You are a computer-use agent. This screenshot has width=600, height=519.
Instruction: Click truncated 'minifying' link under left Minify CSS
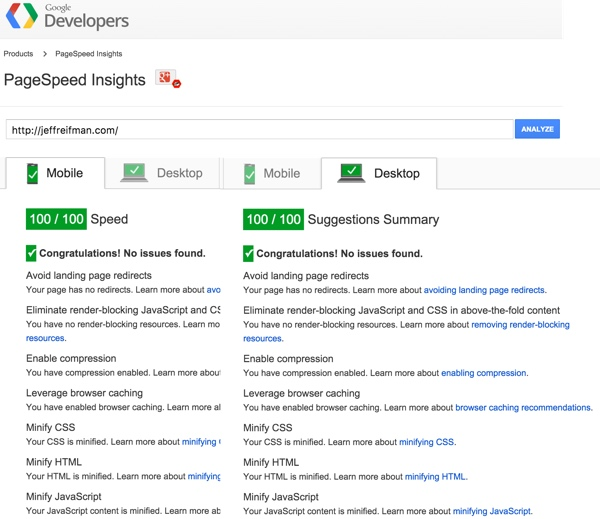pos(201,442)
